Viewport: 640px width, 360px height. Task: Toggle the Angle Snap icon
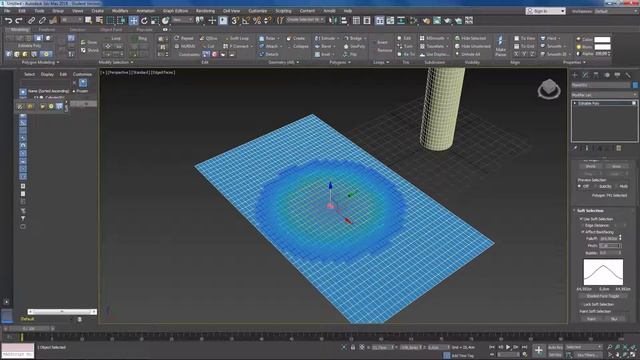[x=246, y=20]
